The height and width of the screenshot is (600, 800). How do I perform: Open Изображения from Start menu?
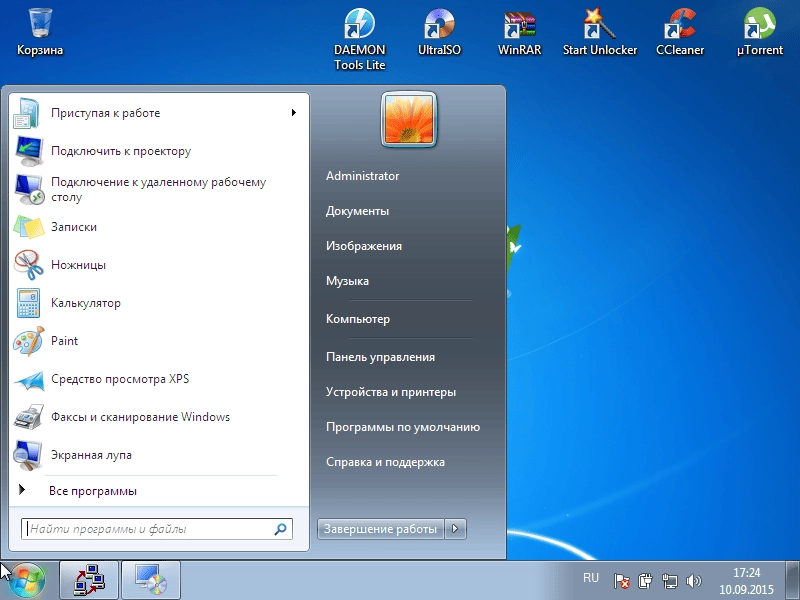tap(364, 246)
